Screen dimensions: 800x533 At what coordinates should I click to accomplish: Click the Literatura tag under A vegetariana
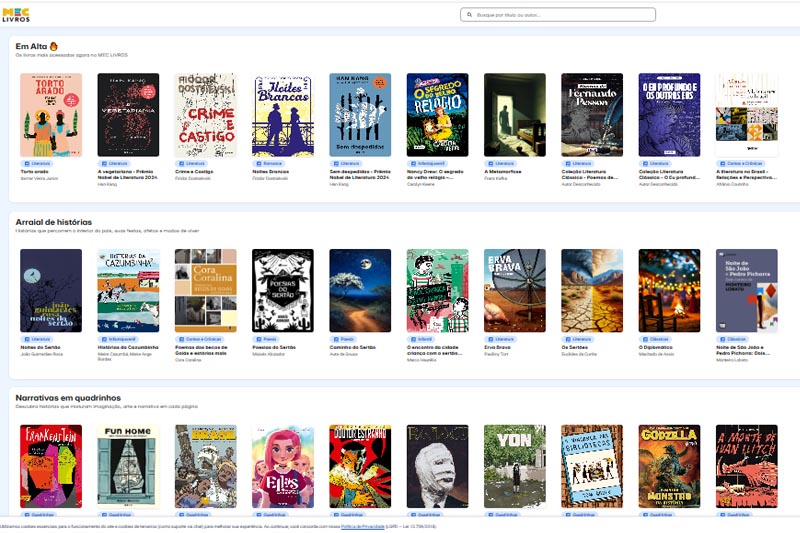[114, 164]
